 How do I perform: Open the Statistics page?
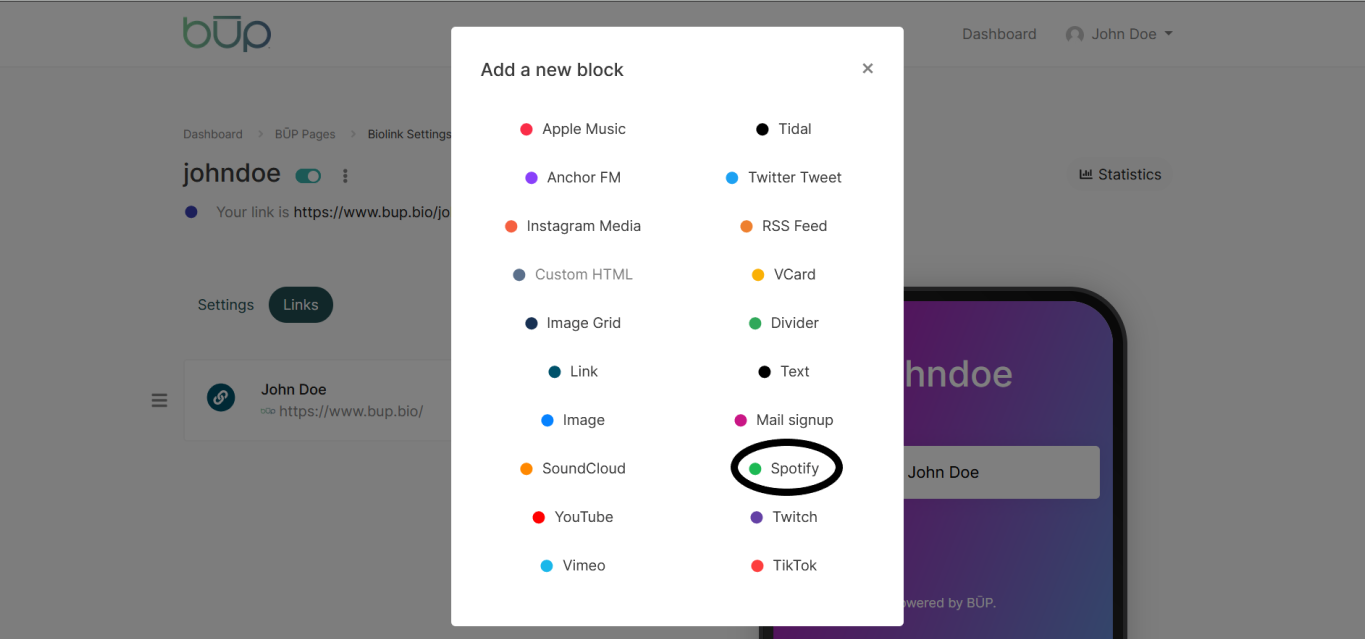click(x=1120, y=174)
